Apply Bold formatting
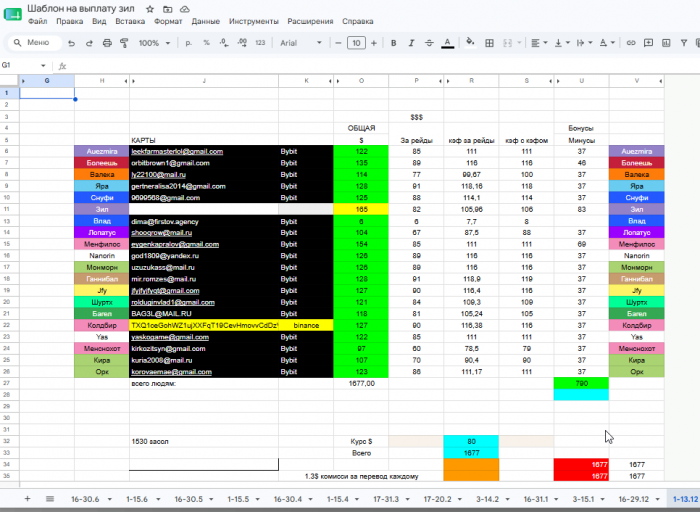Image resolution: width=700 pixels, height=512 pixels. (393, 43)
